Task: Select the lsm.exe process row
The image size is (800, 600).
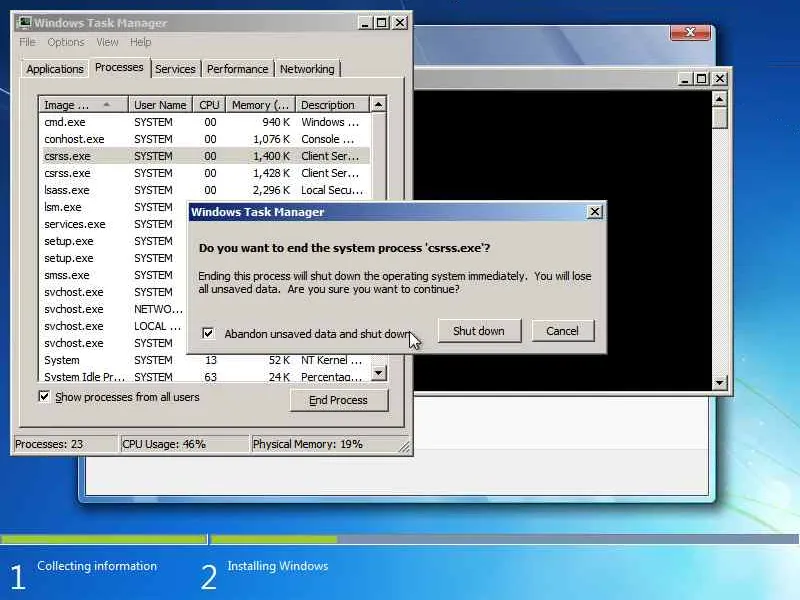Action: pyautogui.click(x=113, y=207)
